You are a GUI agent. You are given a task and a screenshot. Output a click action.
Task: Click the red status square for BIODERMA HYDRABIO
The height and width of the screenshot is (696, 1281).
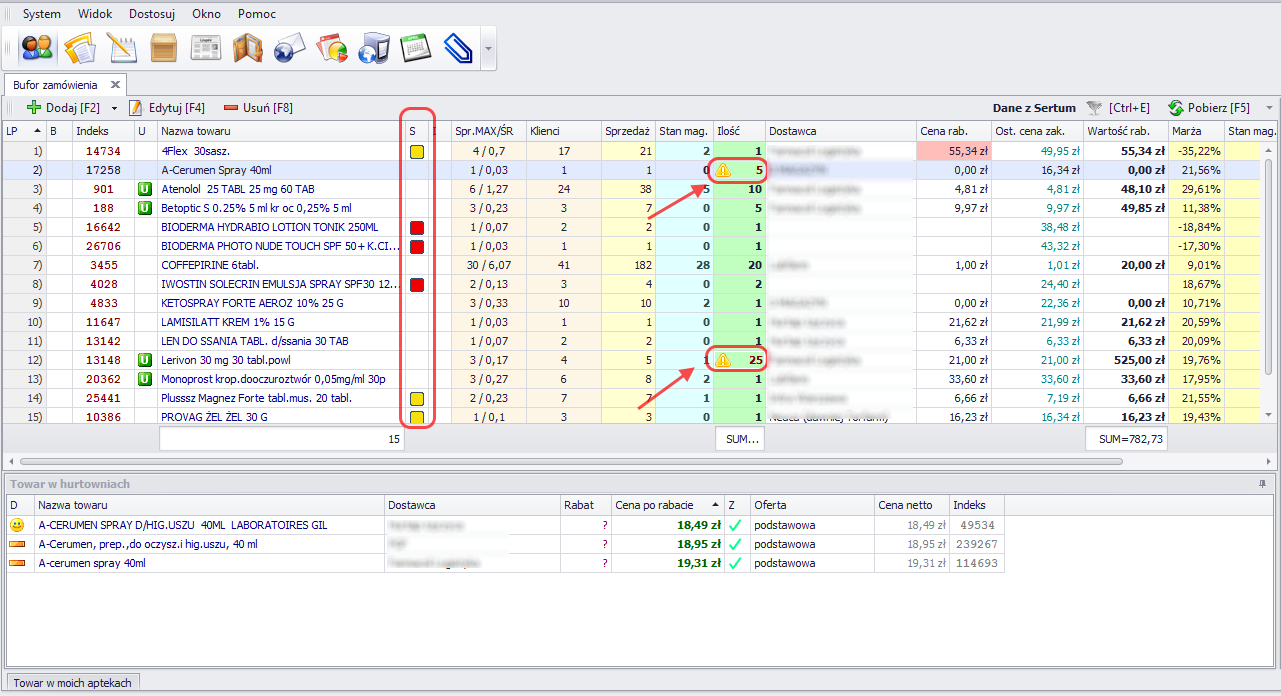417,227
